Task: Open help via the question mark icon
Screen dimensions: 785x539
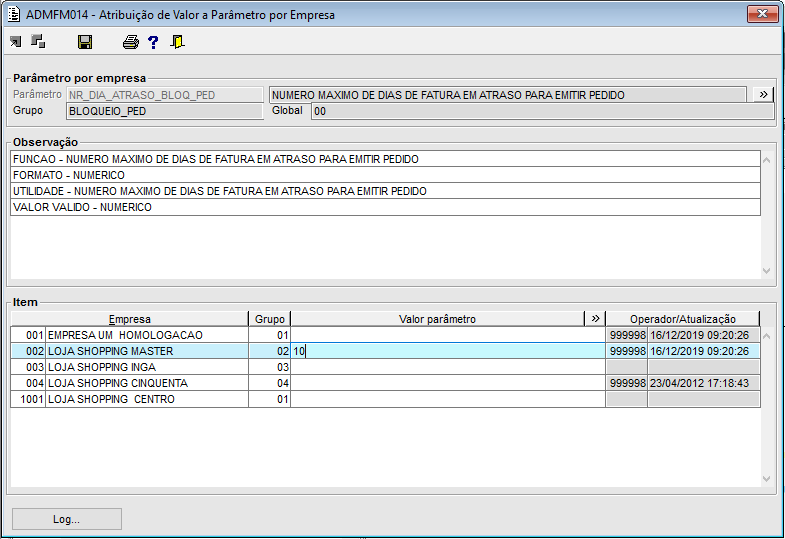Action: [153, 42]
